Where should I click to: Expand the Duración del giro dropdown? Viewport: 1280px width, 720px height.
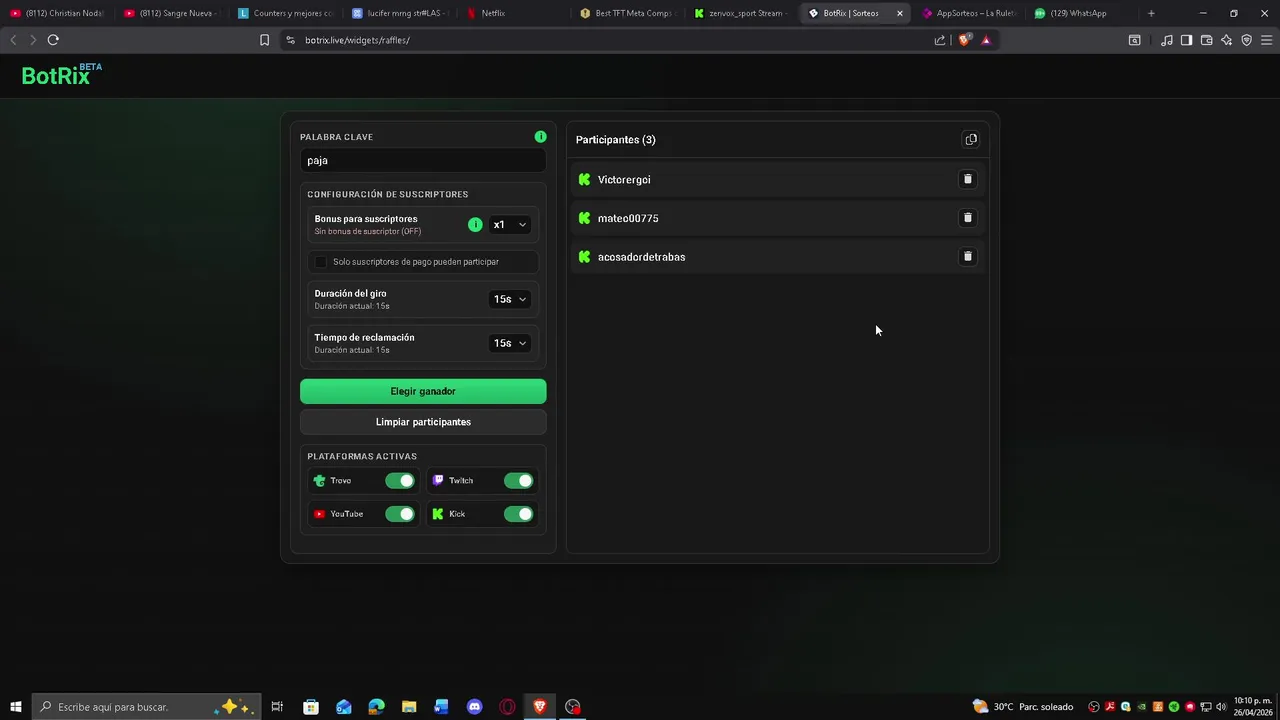tap(510, 299)
